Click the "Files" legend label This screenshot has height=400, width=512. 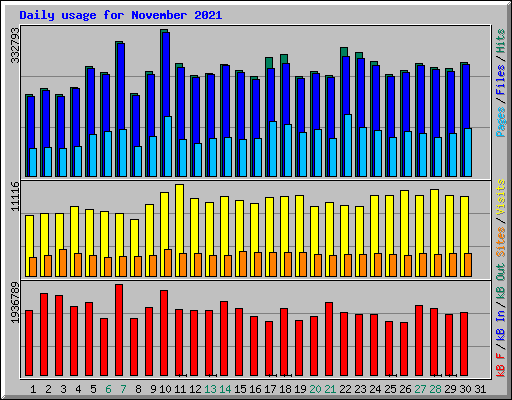point(501,80)
